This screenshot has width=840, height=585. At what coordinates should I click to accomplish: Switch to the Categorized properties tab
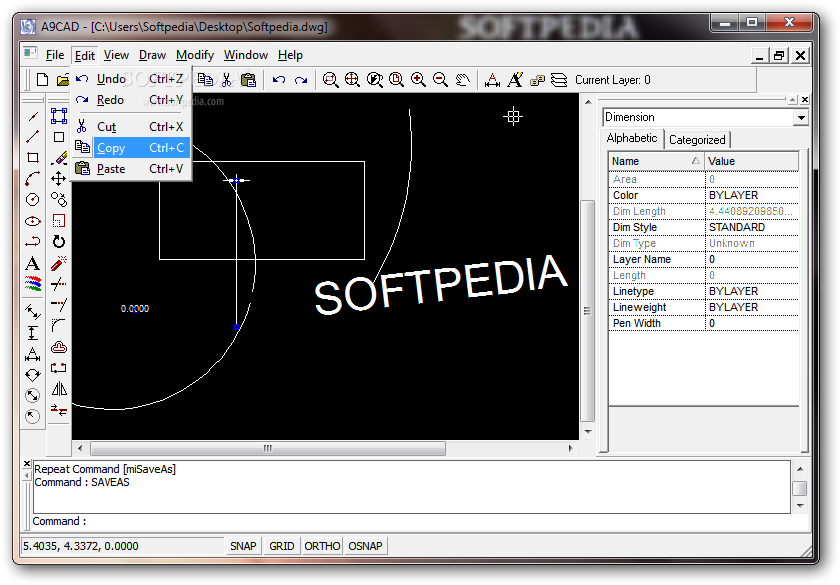pos(697,140)
